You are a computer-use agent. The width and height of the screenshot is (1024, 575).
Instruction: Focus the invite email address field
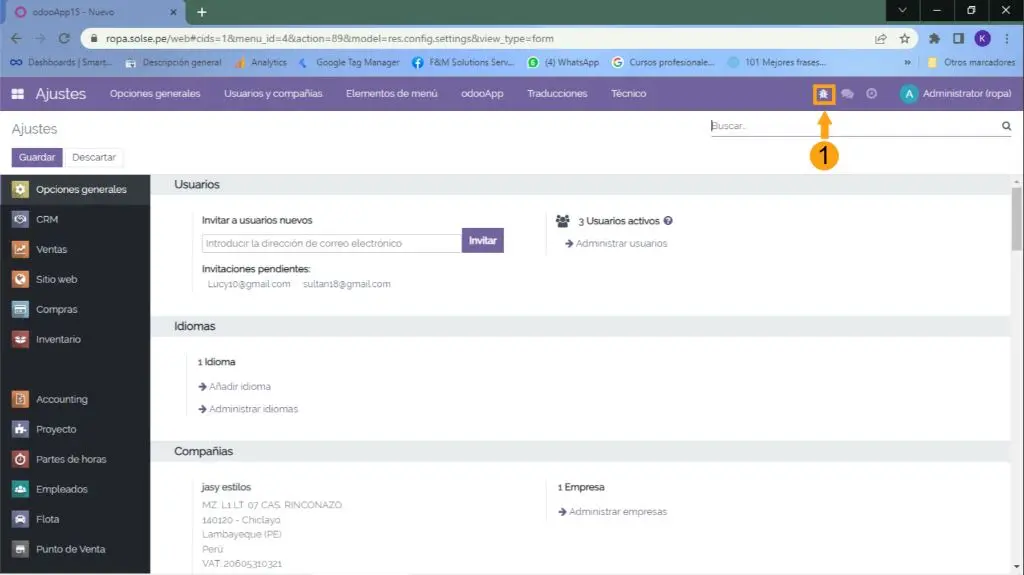tap(331, 243)
